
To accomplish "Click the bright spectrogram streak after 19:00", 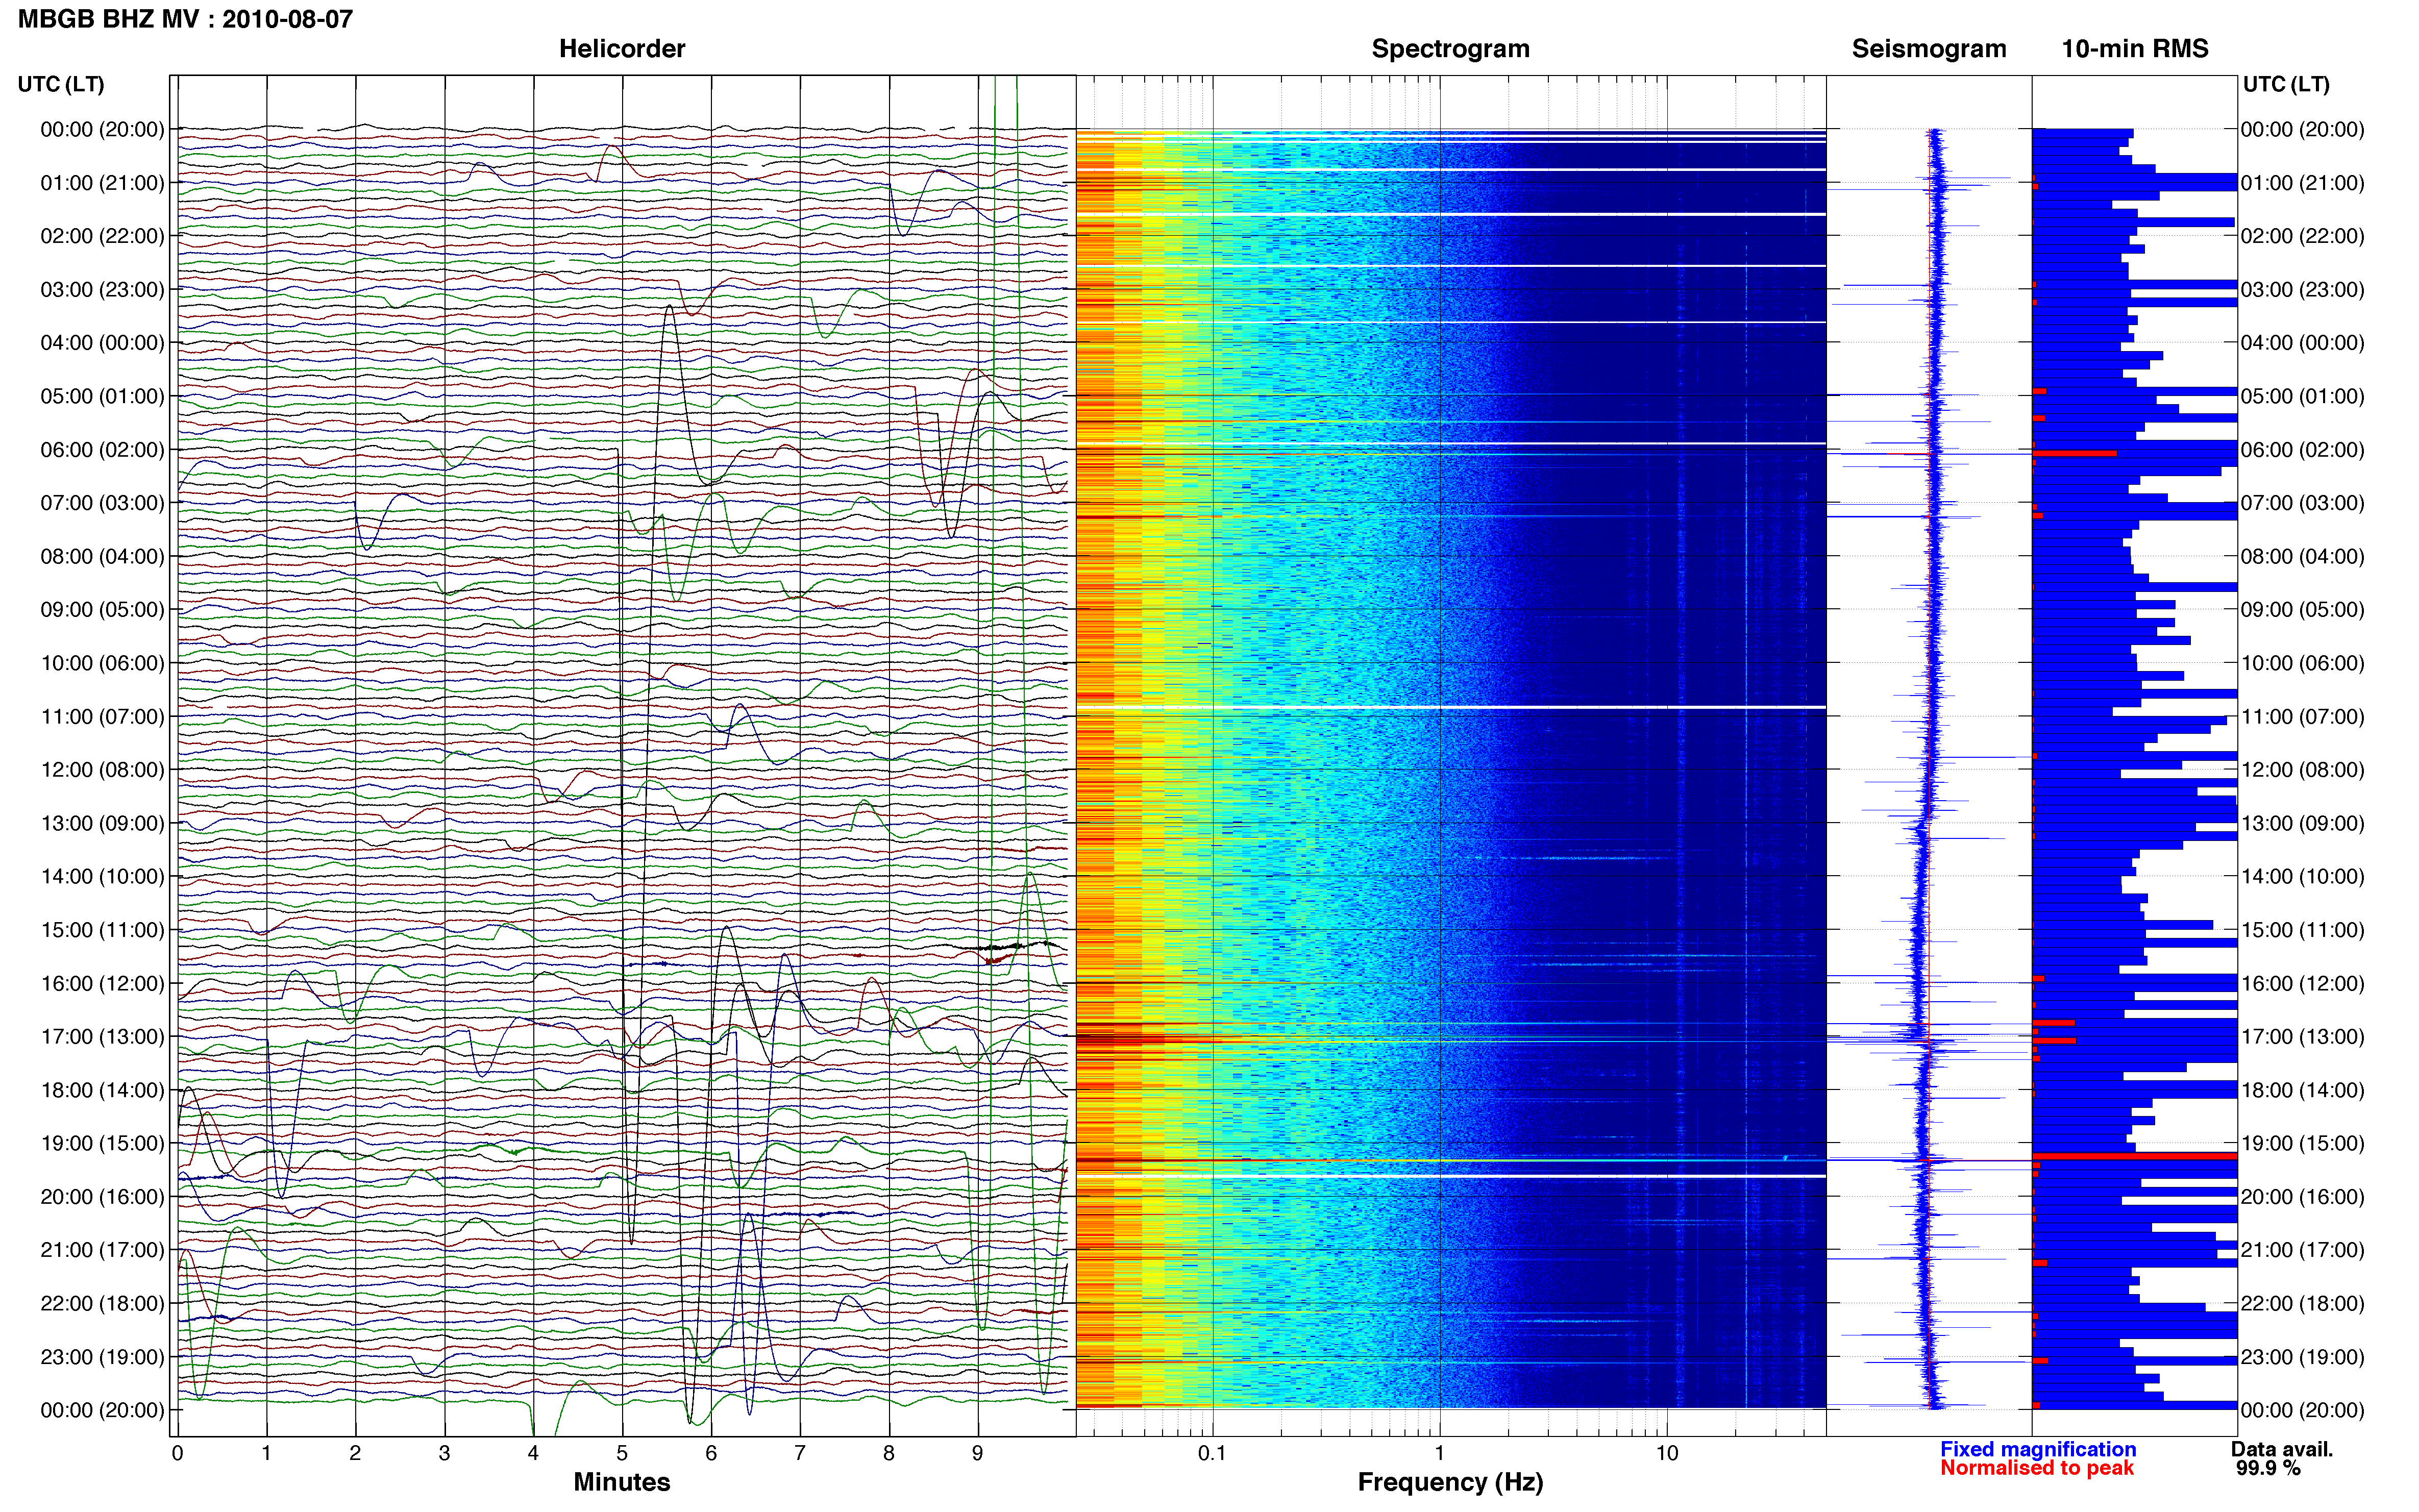I will 1450,1161.
